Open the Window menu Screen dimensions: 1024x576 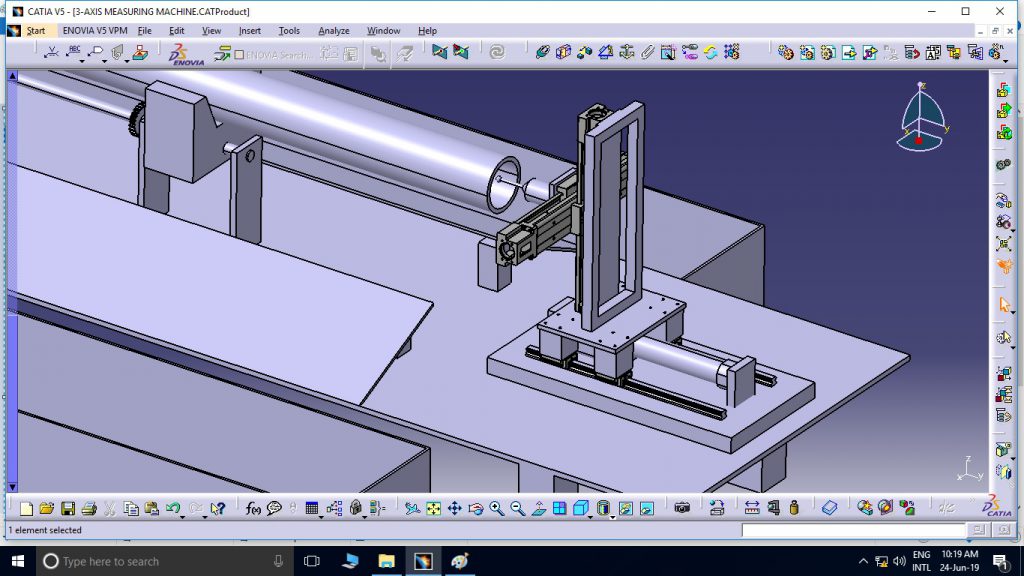click(x=383, y=31)
